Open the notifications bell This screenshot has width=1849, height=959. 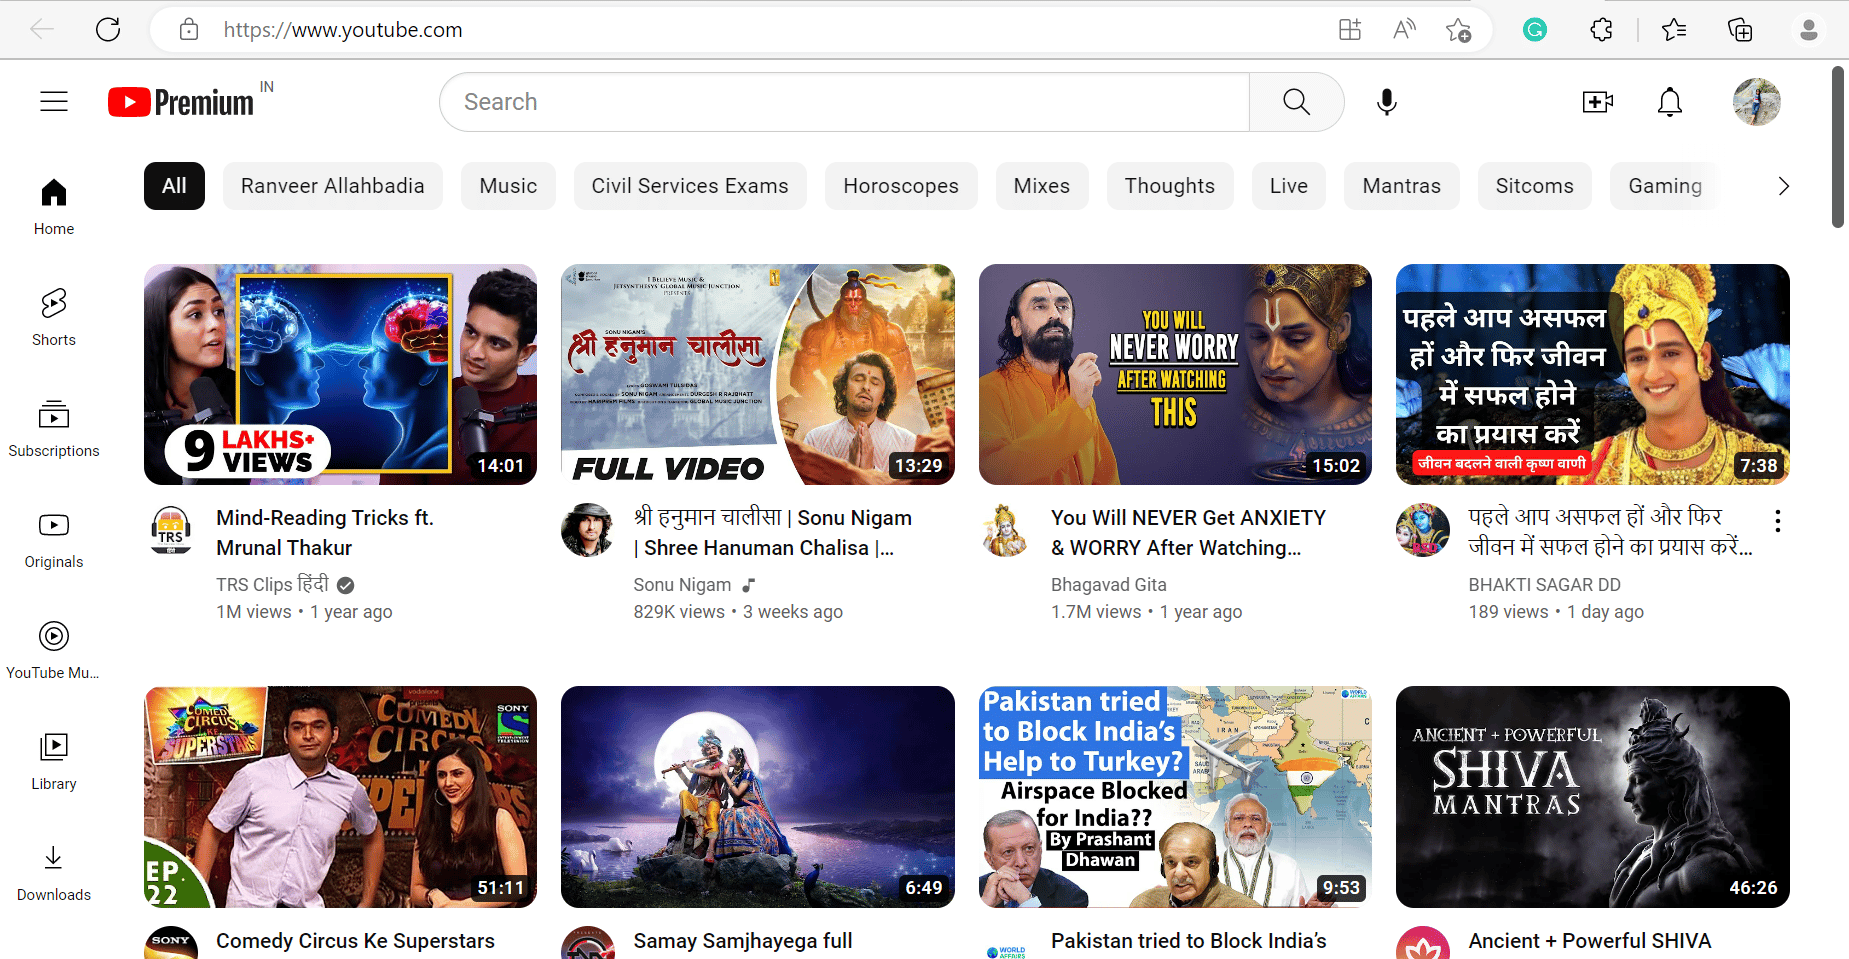(x=1669, y=101)
